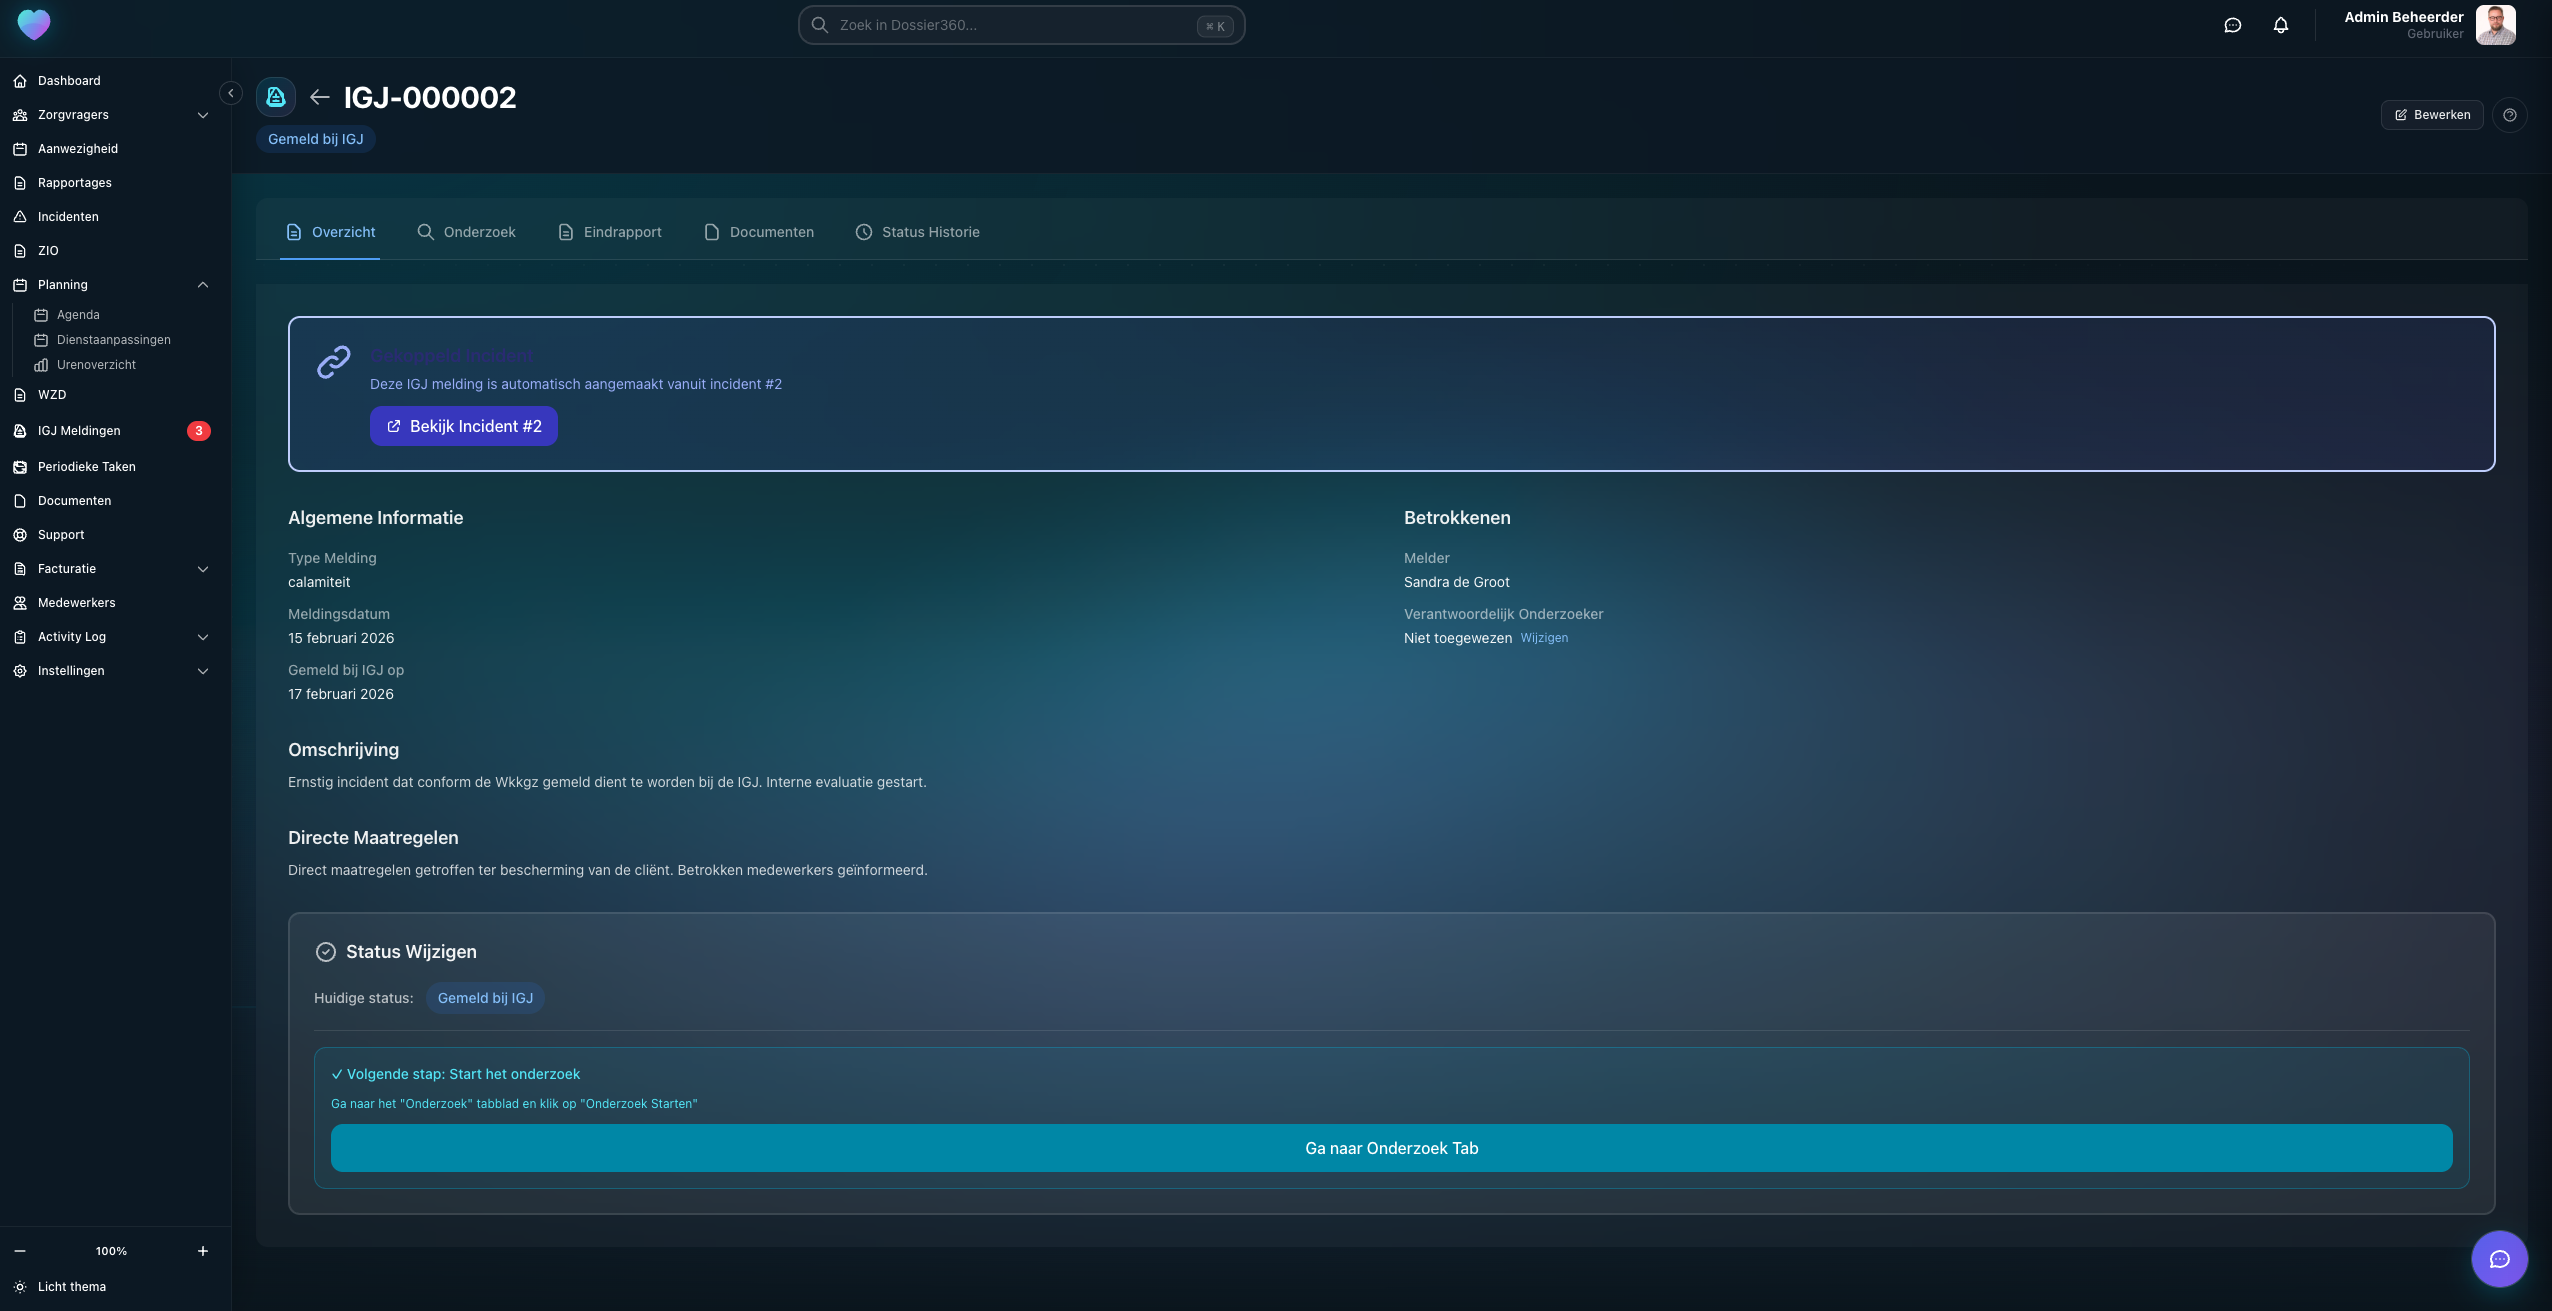Open the Status Historie tab

click(917, 232)
